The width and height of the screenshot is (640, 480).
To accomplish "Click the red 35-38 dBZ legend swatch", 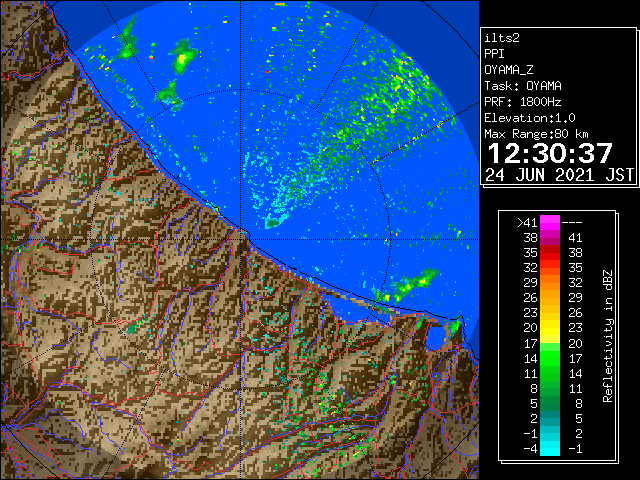I will point(550,253).
